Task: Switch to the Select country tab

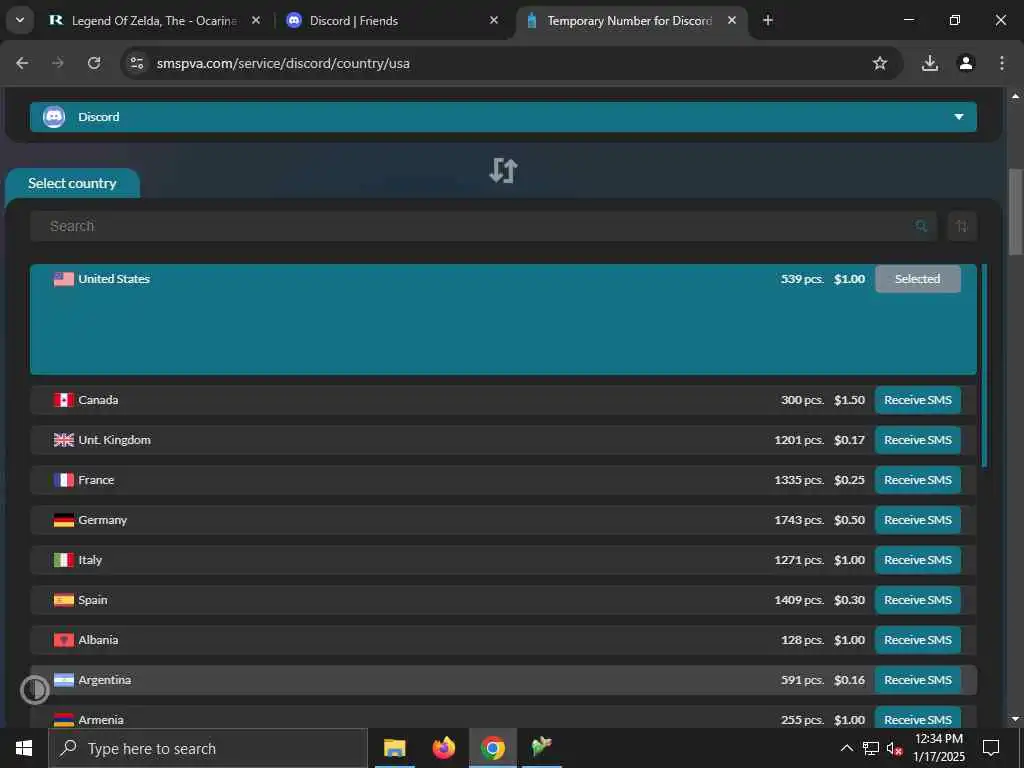Action: tap(72, 184)
